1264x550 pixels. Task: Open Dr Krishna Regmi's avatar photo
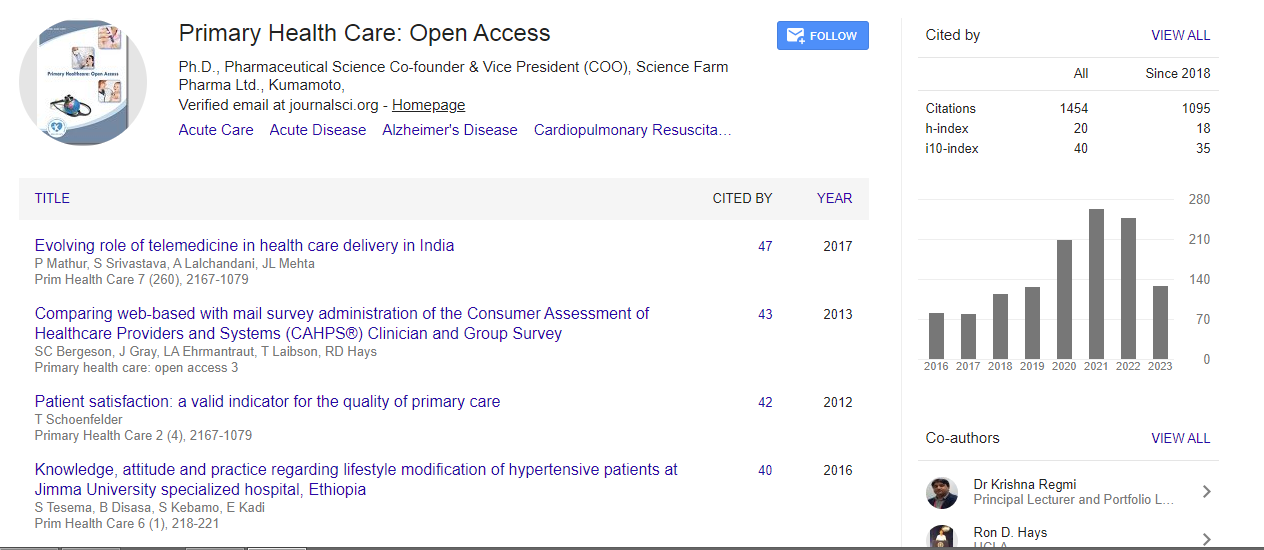942,492
